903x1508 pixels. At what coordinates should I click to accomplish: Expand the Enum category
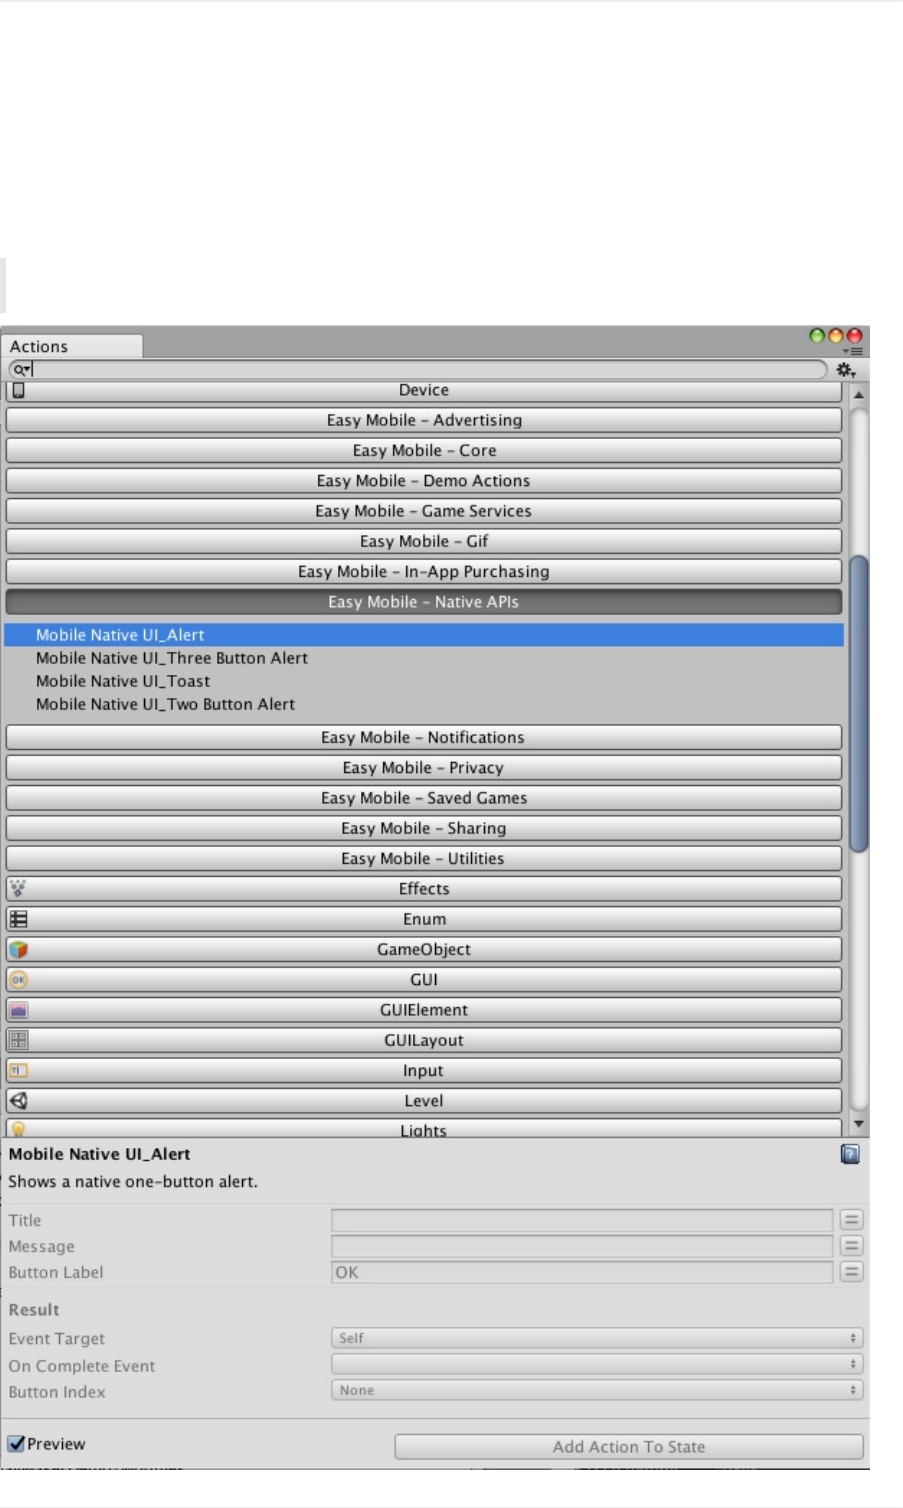(x=424, y=919)
